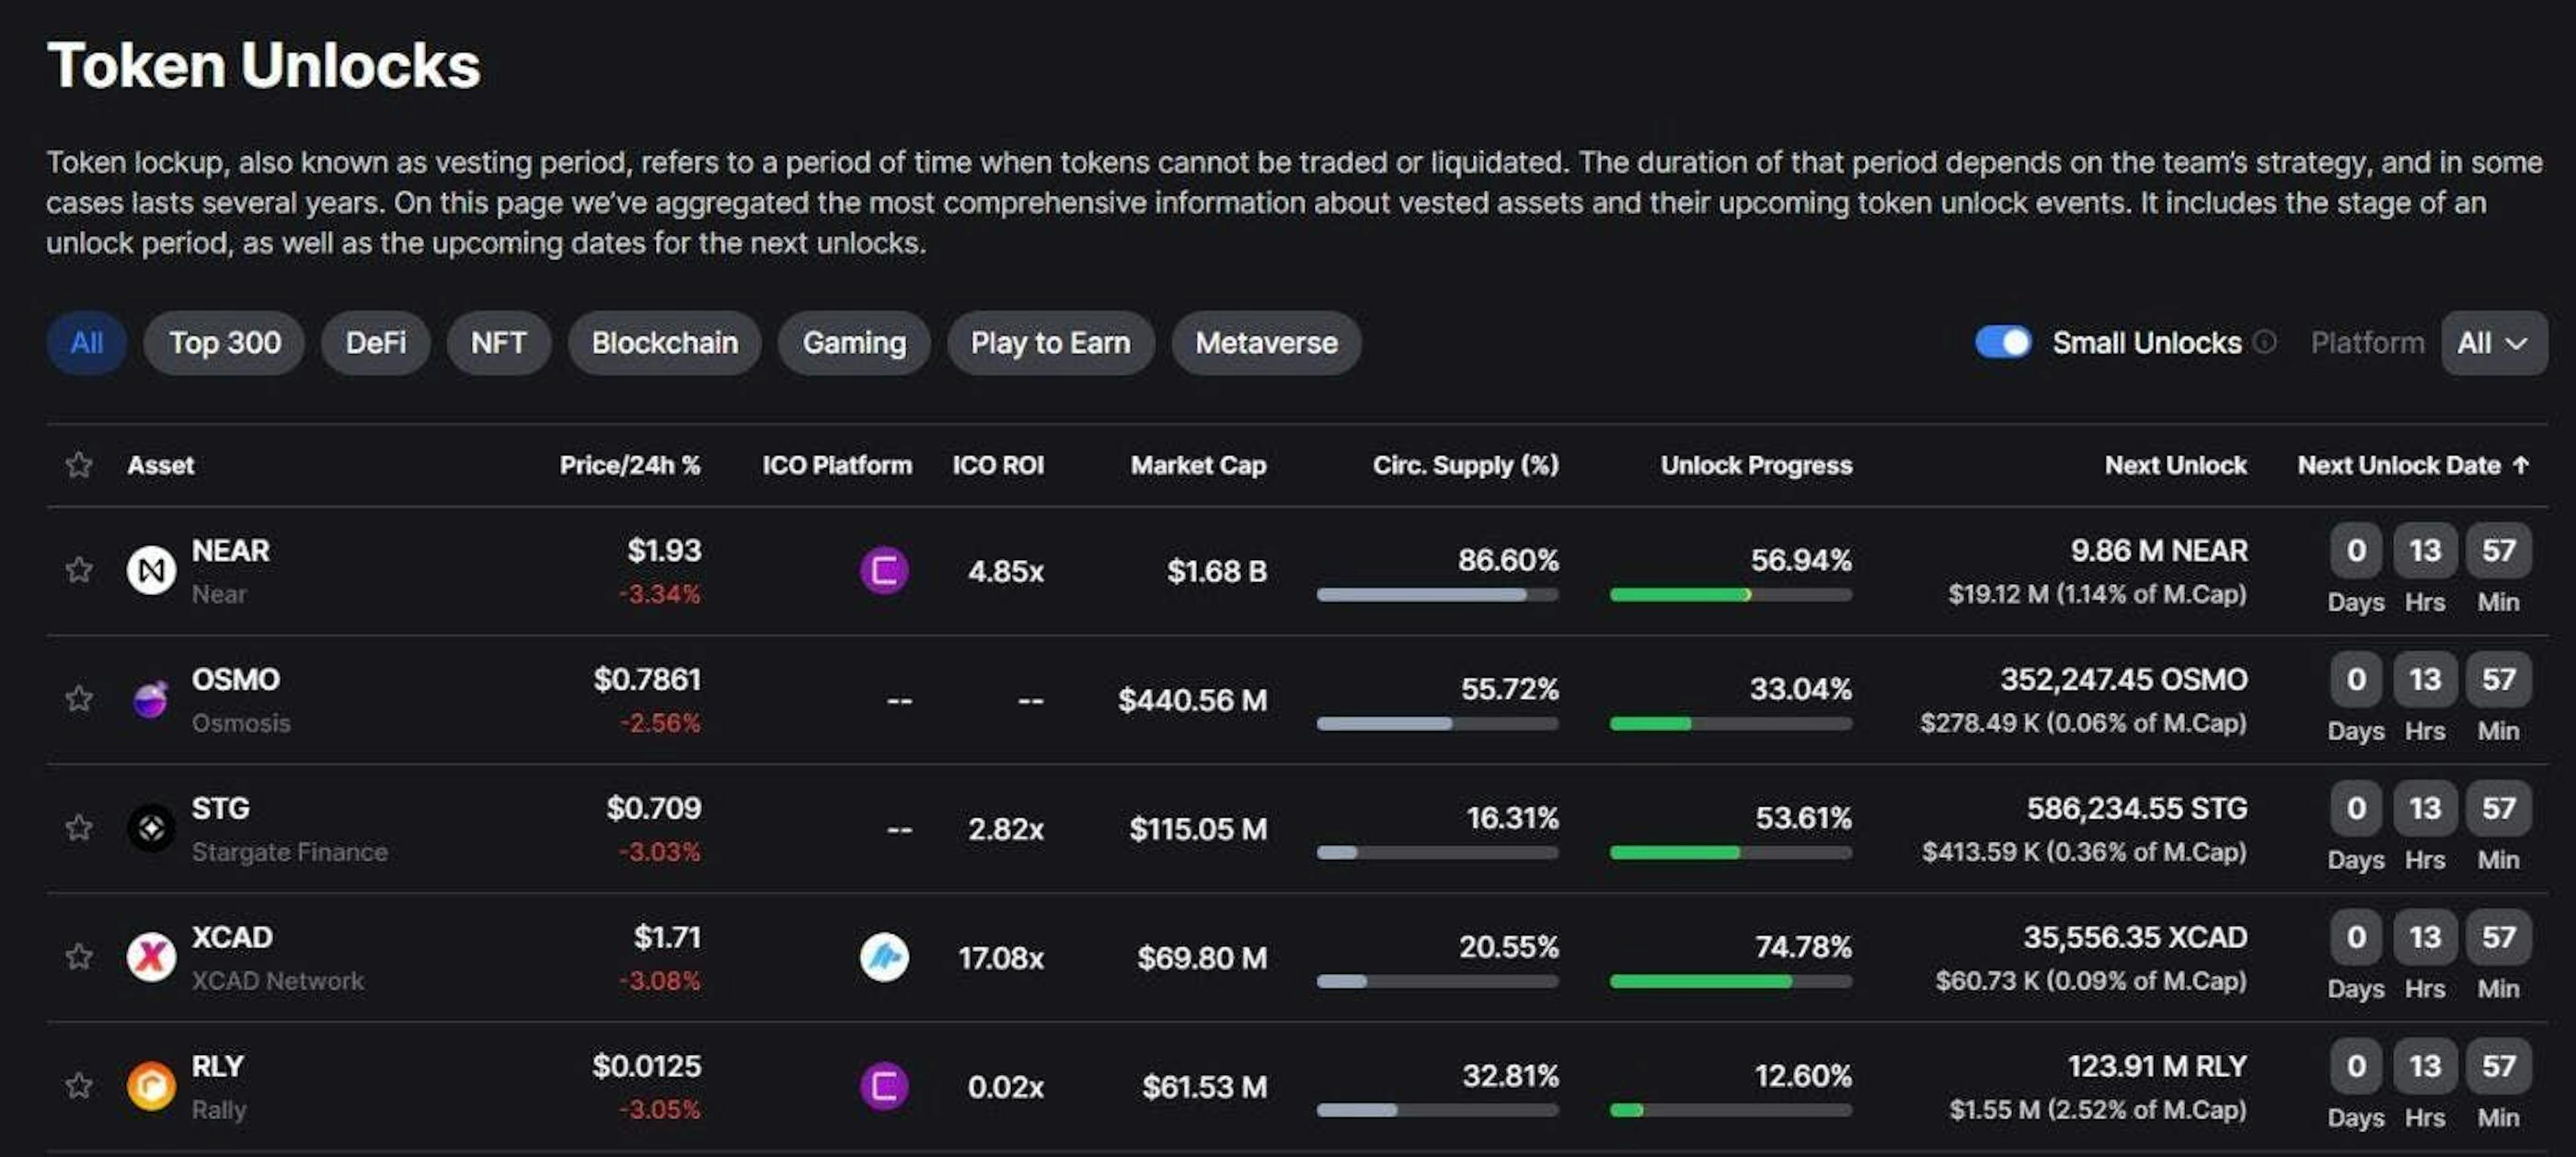Select the NEAR token logo
The height and width of the screenshot is (1157, 2576).
152,570
